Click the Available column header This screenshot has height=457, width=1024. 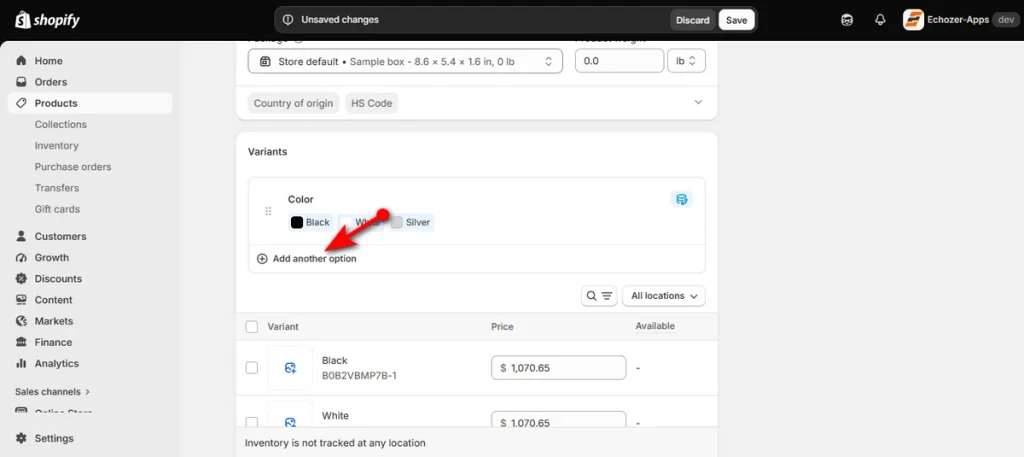tap(655, 326)
